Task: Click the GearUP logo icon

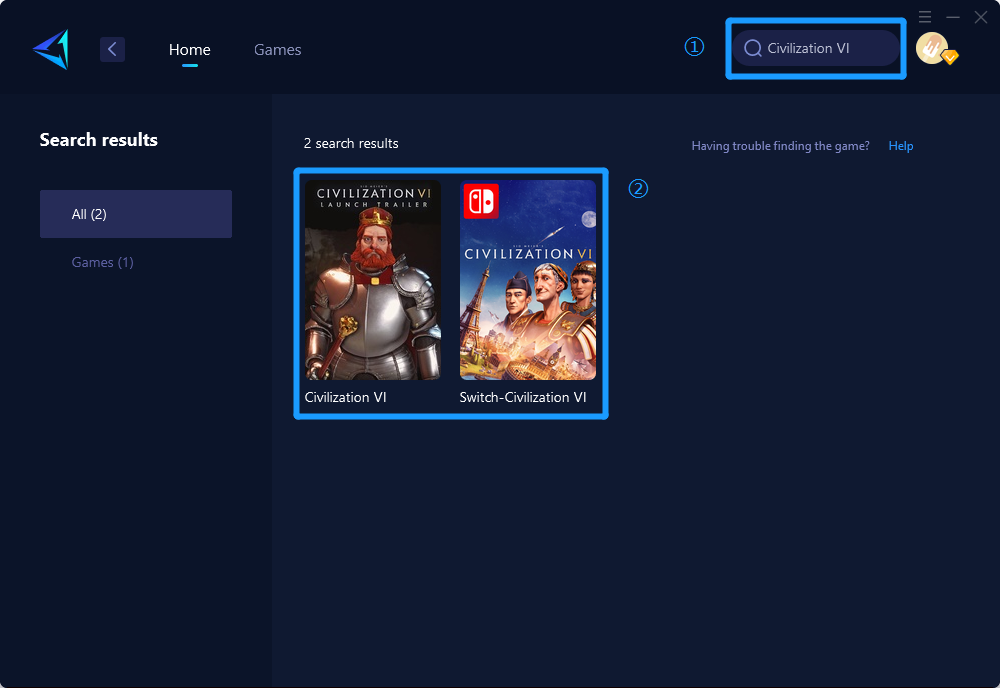Action: click(x=51, y=49)
